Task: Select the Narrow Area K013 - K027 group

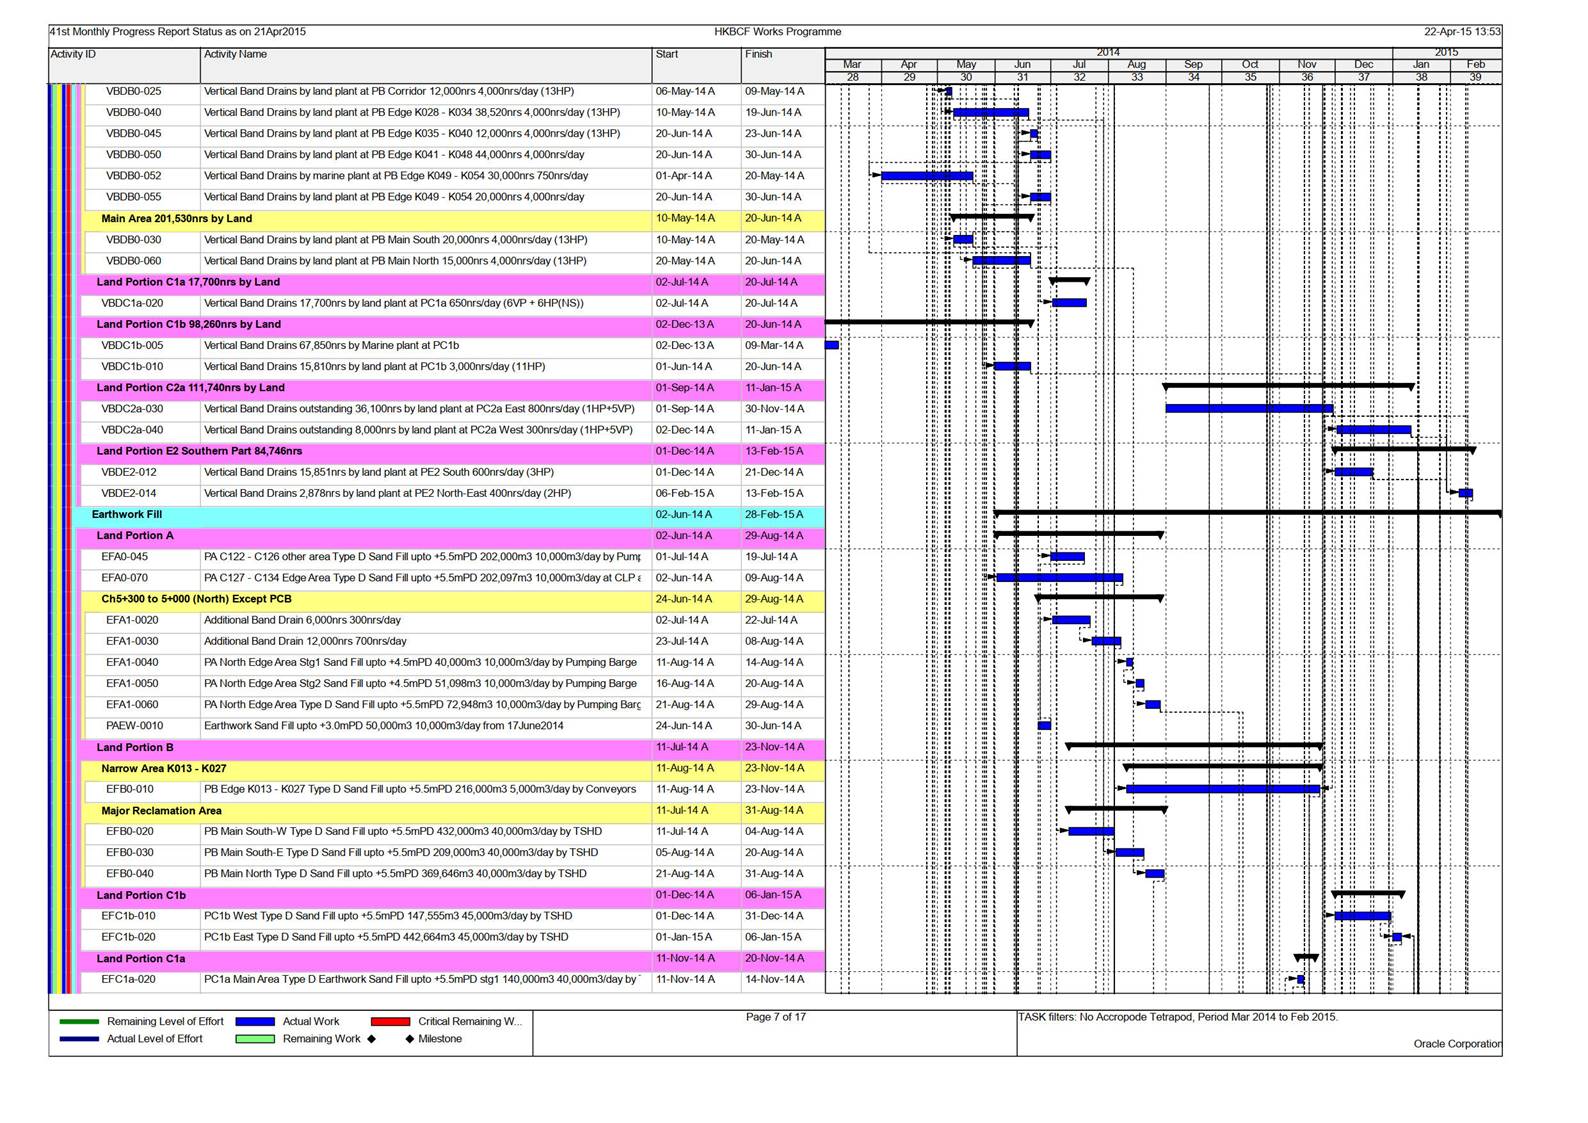Action: (x=454, y=769)
